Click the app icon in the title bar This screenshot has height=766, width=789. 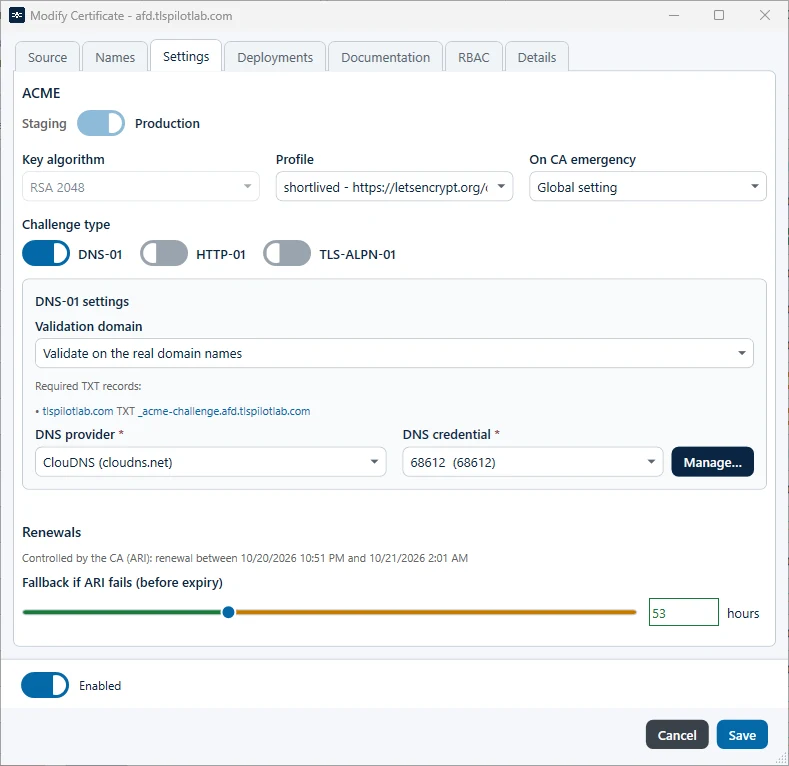(17, 16)
